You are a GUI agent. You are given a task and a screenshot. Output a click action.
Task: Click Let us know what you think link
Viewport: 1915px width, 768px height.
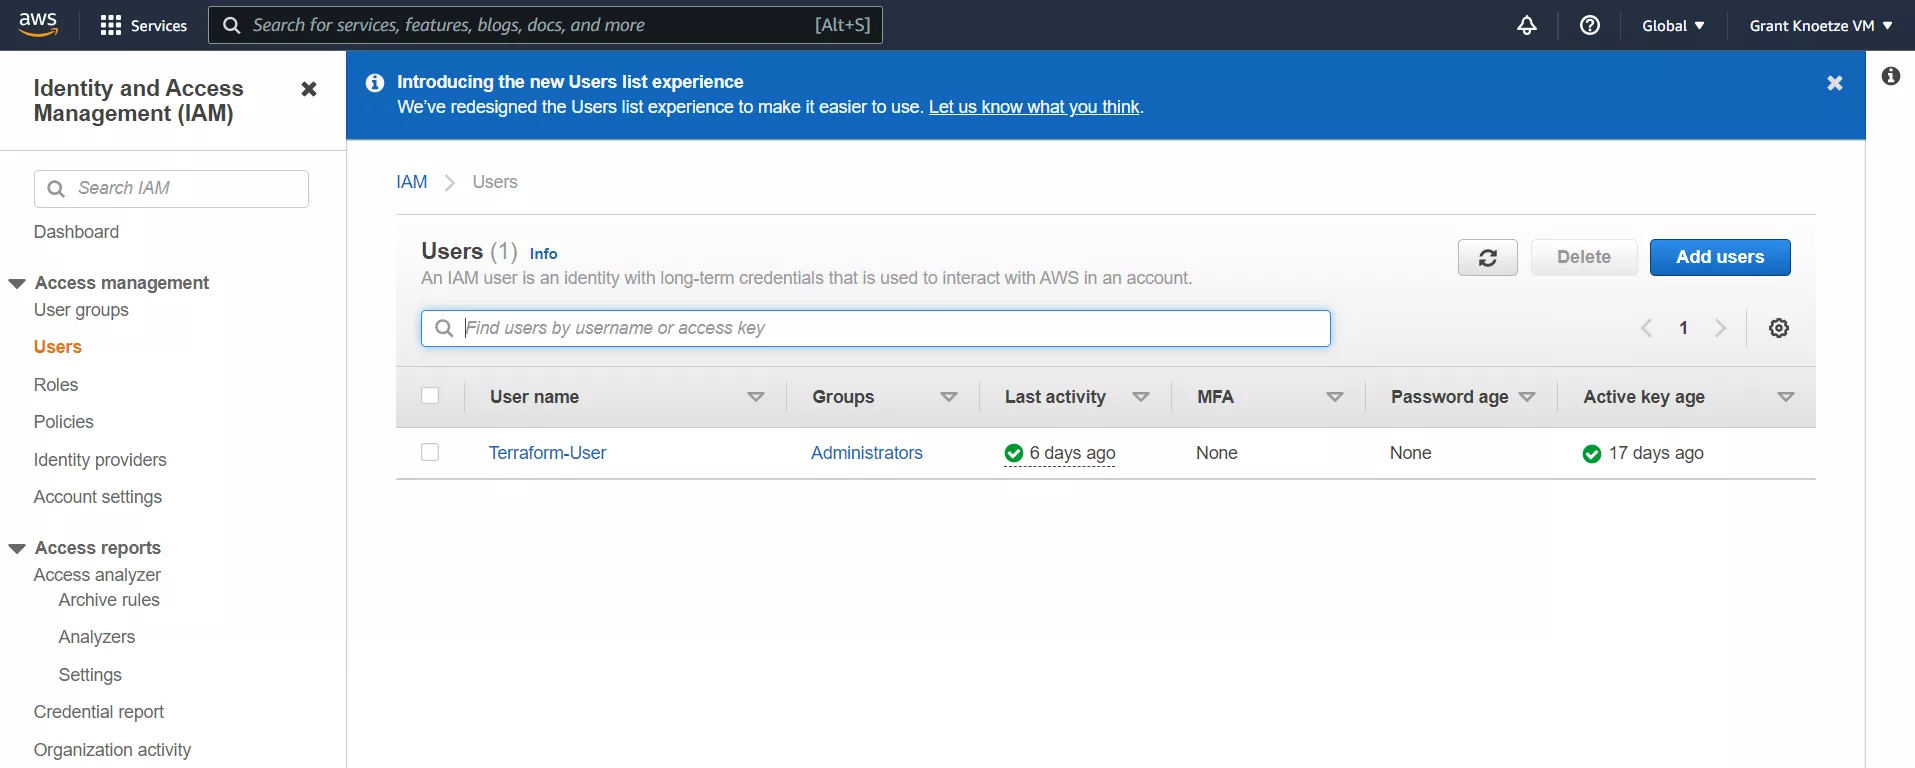click(x=1034, y=107)
